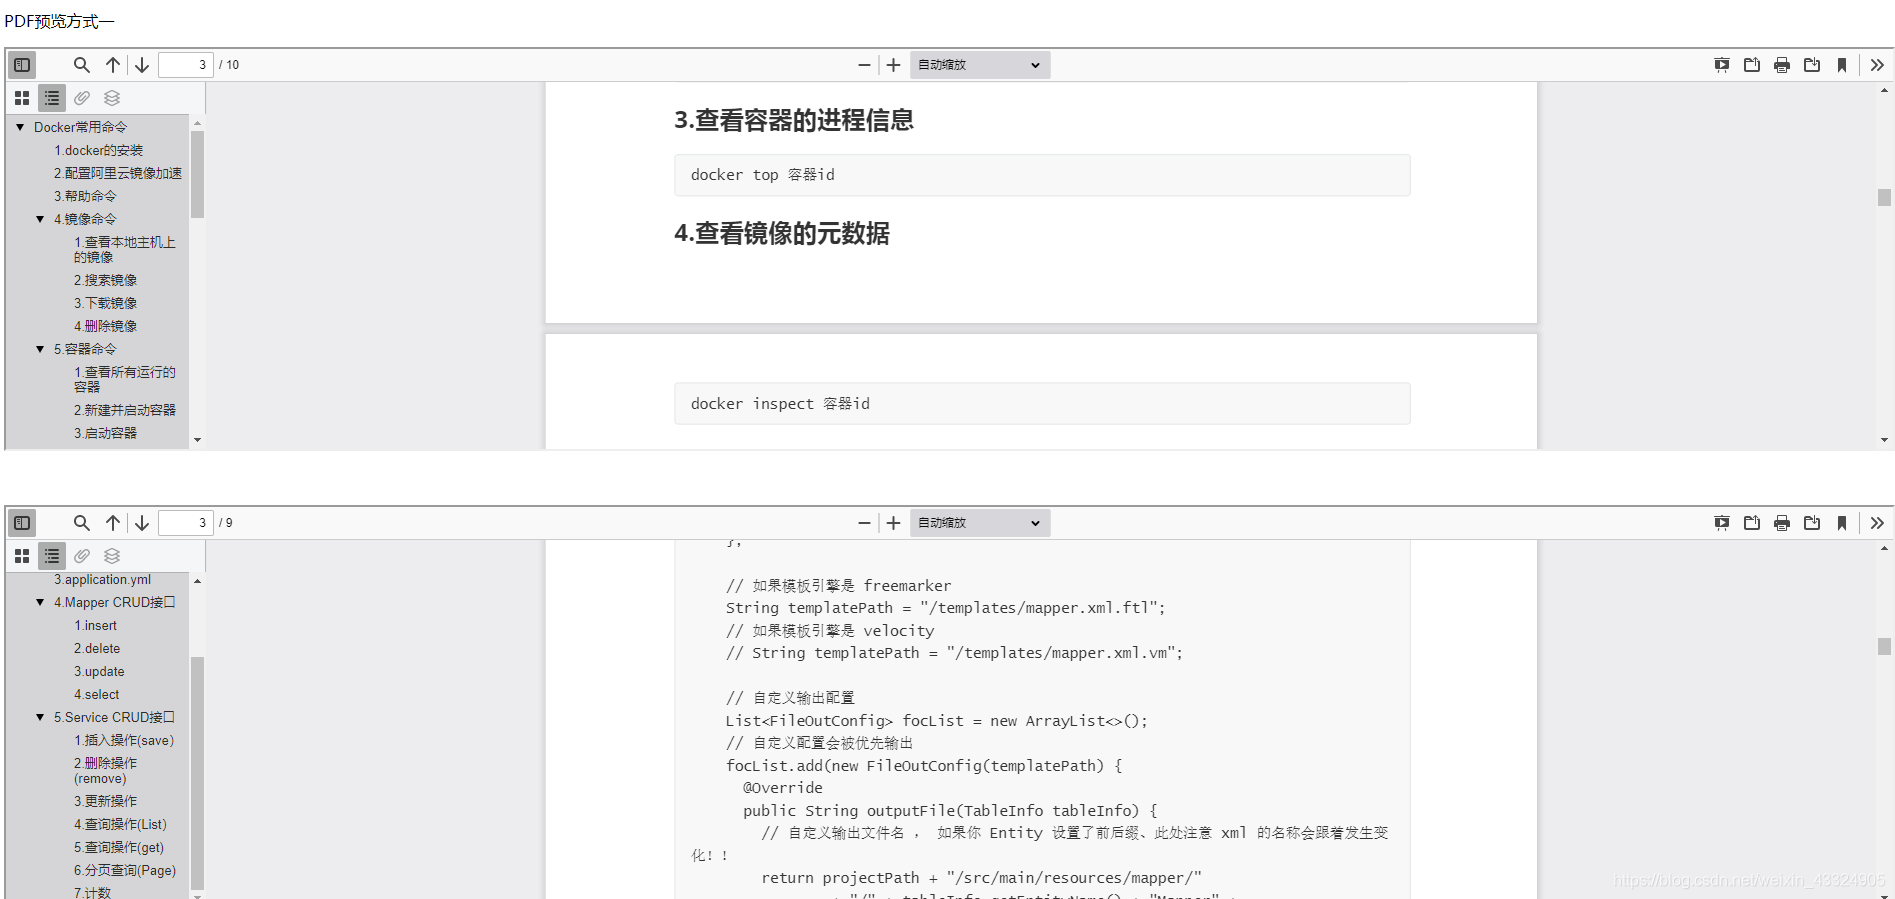Open outline item 2.配置阿里云镜像加速
The image size is (1895, 899).
[x=118, y=173]
